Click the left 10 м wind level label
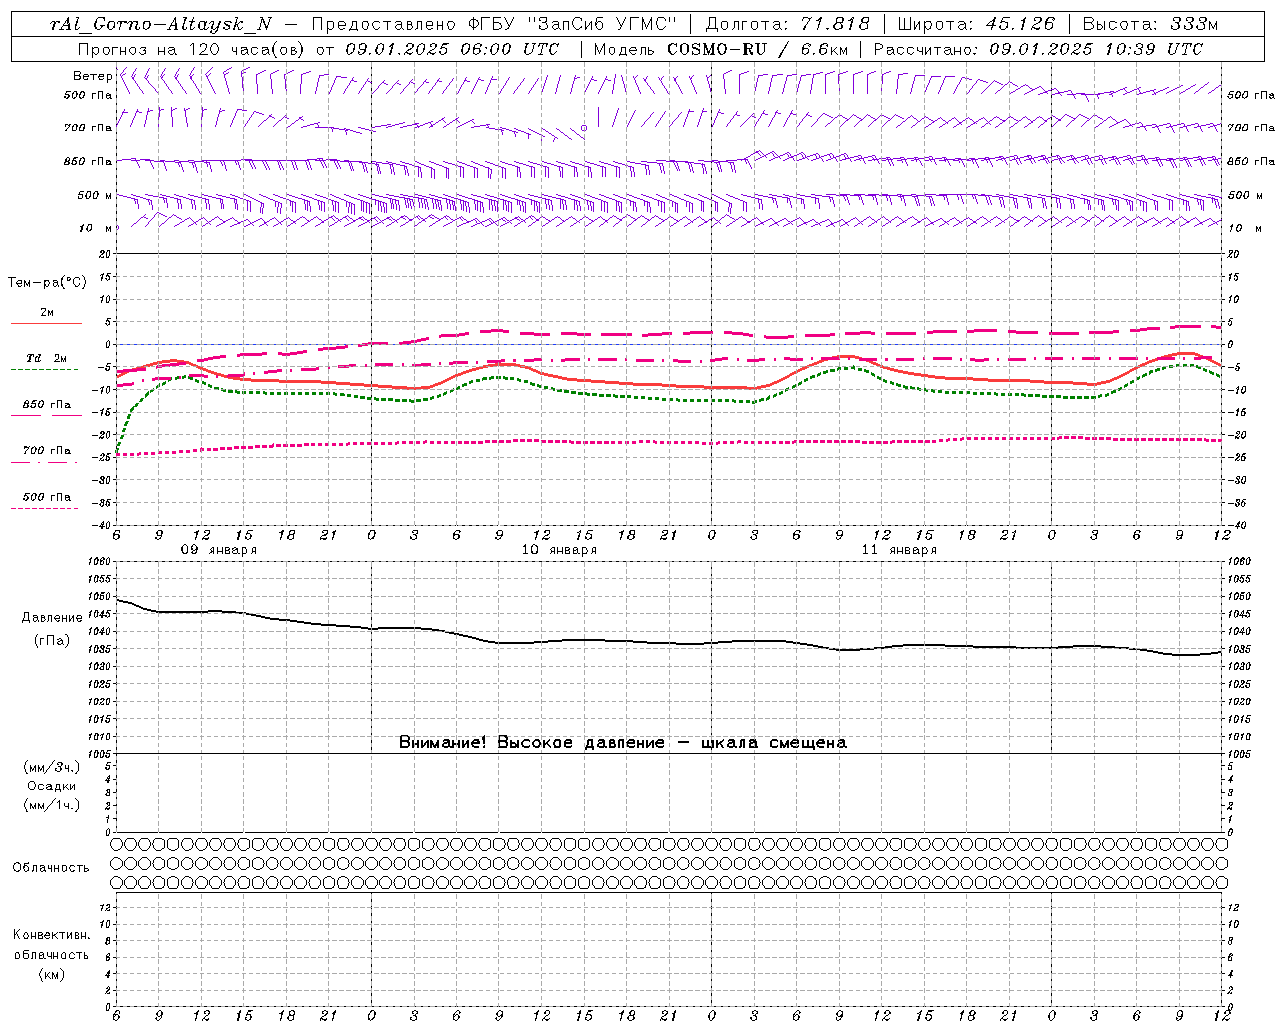The image size is (1280, 1024). pyautogui.click(x=95, y=228)
